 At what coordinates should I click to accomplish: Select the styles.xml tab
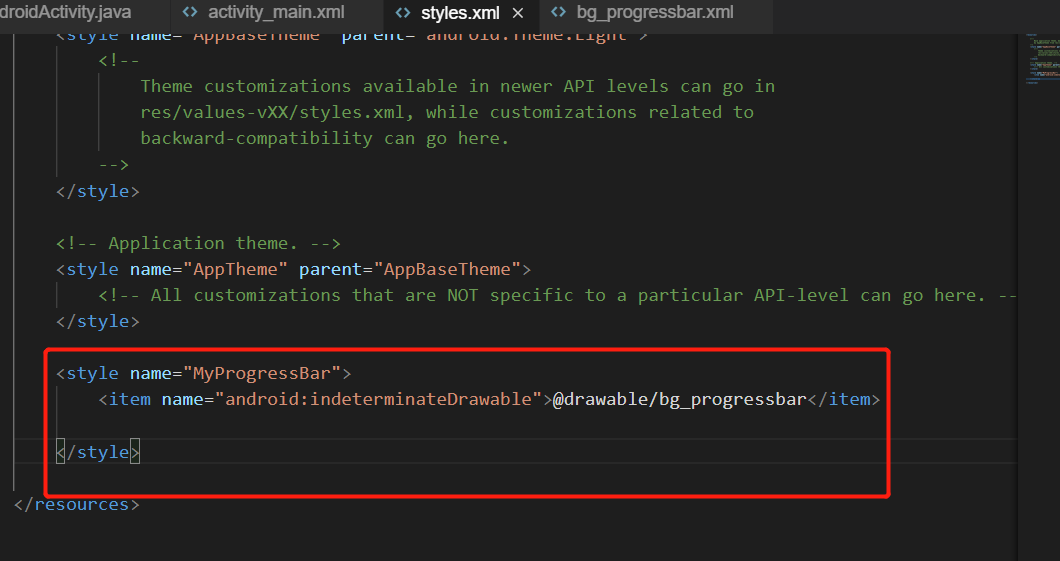[x=460, y=13]
